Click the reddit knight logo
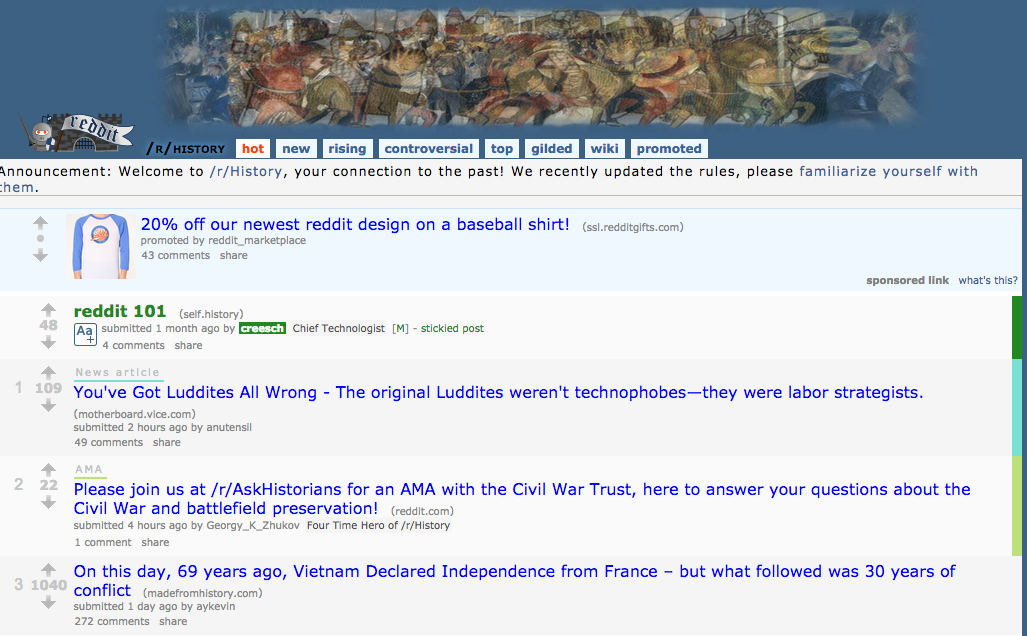This screenshot has height=636, width=1027. (77, 133)
